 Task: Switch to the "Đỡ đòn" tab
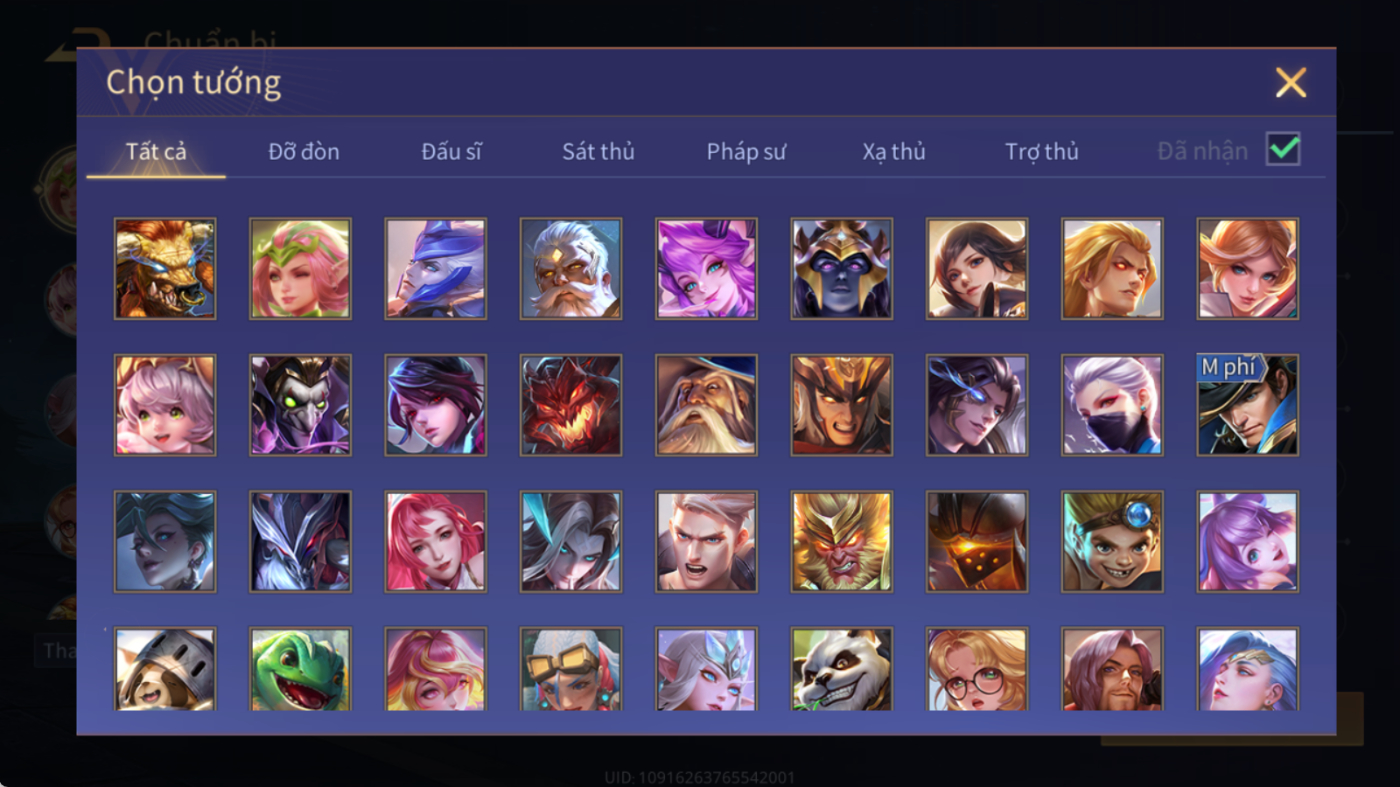(304, 152)
